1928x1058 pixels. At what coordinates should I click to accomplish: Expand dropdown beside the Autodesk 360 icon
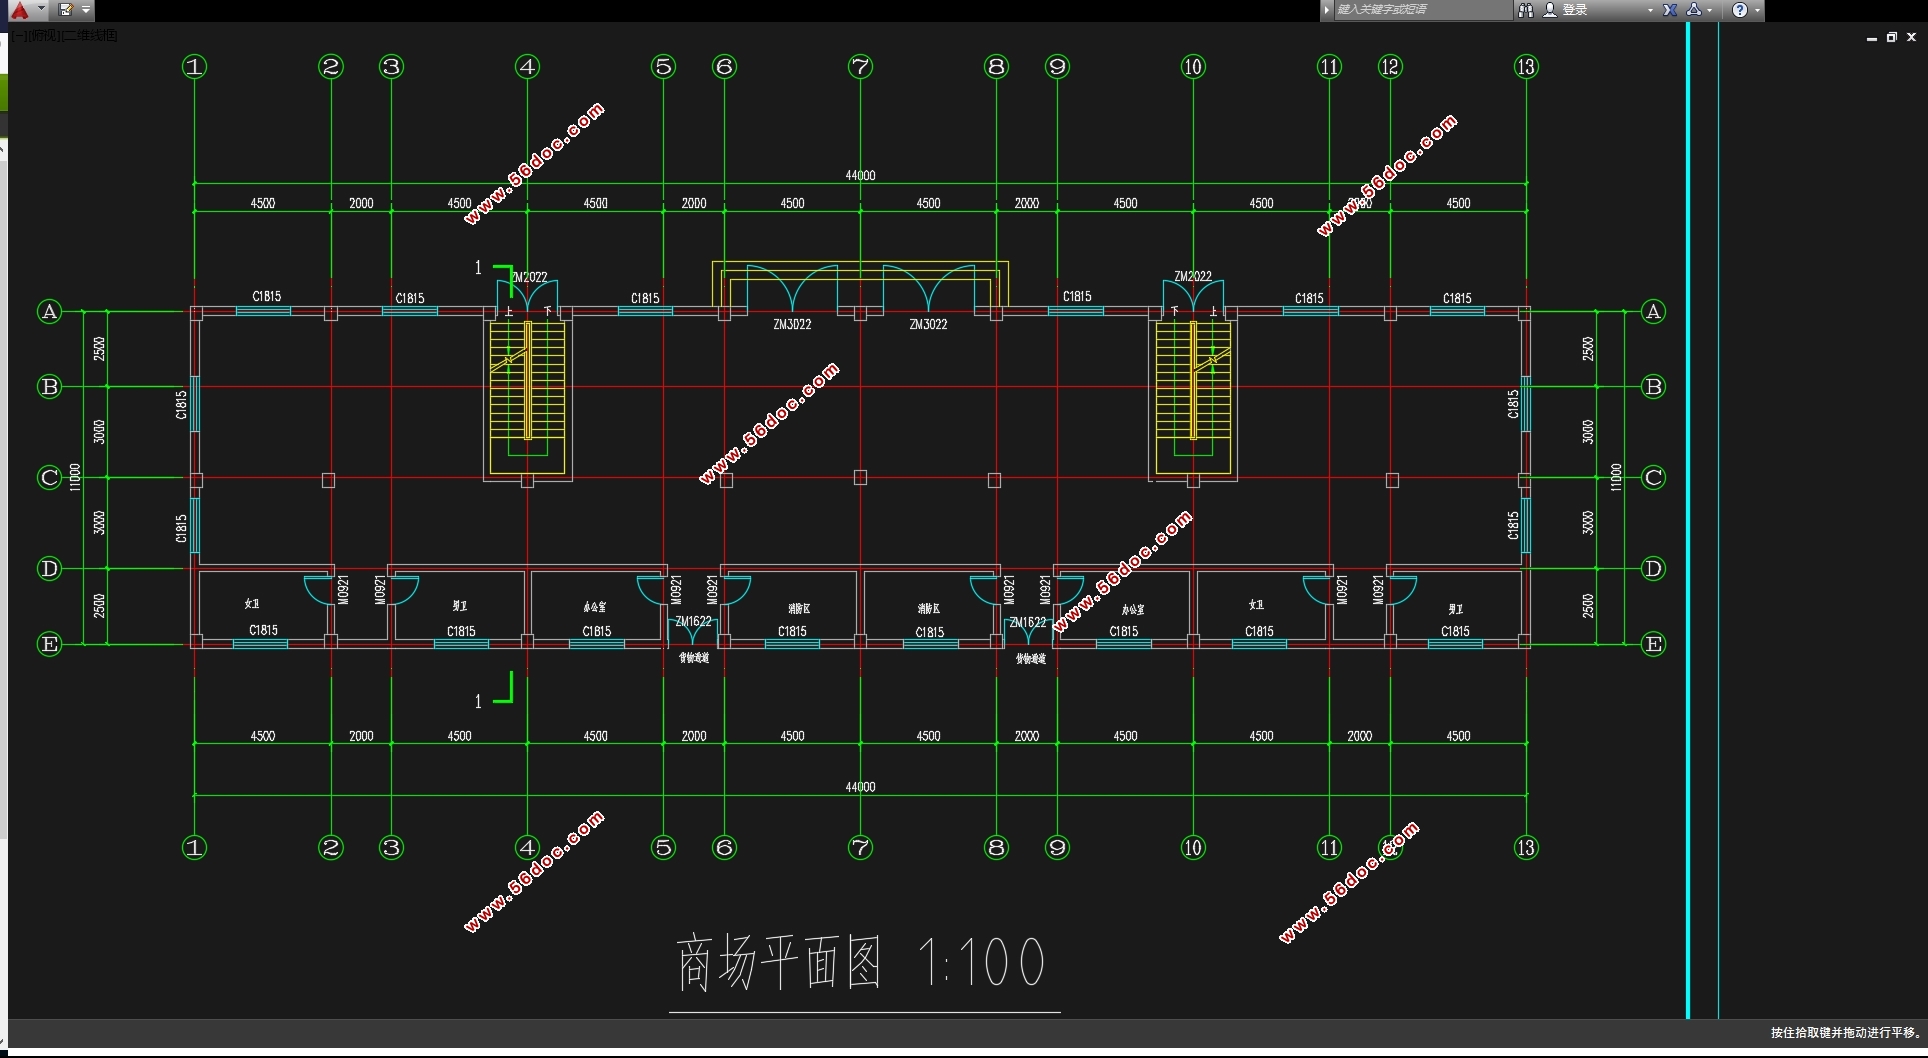[1710, 10]
